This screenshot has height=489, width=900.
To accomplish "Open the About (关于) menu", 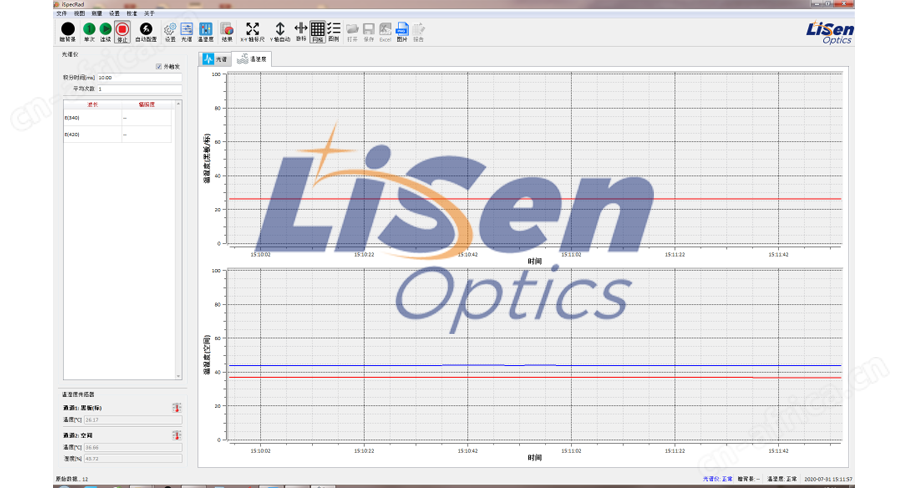I will (149, 13).
